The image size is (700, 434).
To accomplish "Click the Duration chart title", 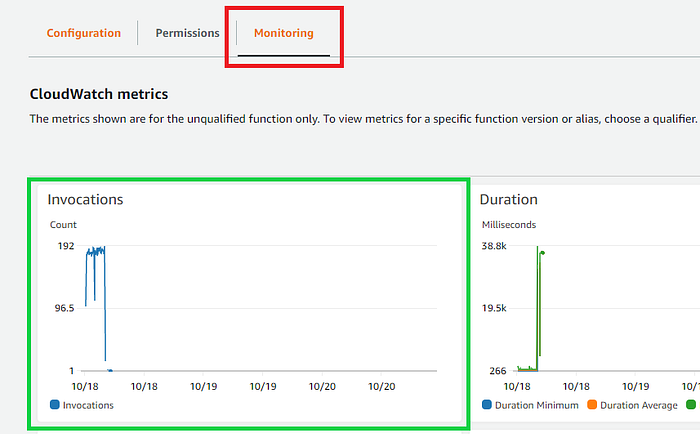I will point(508,199).
